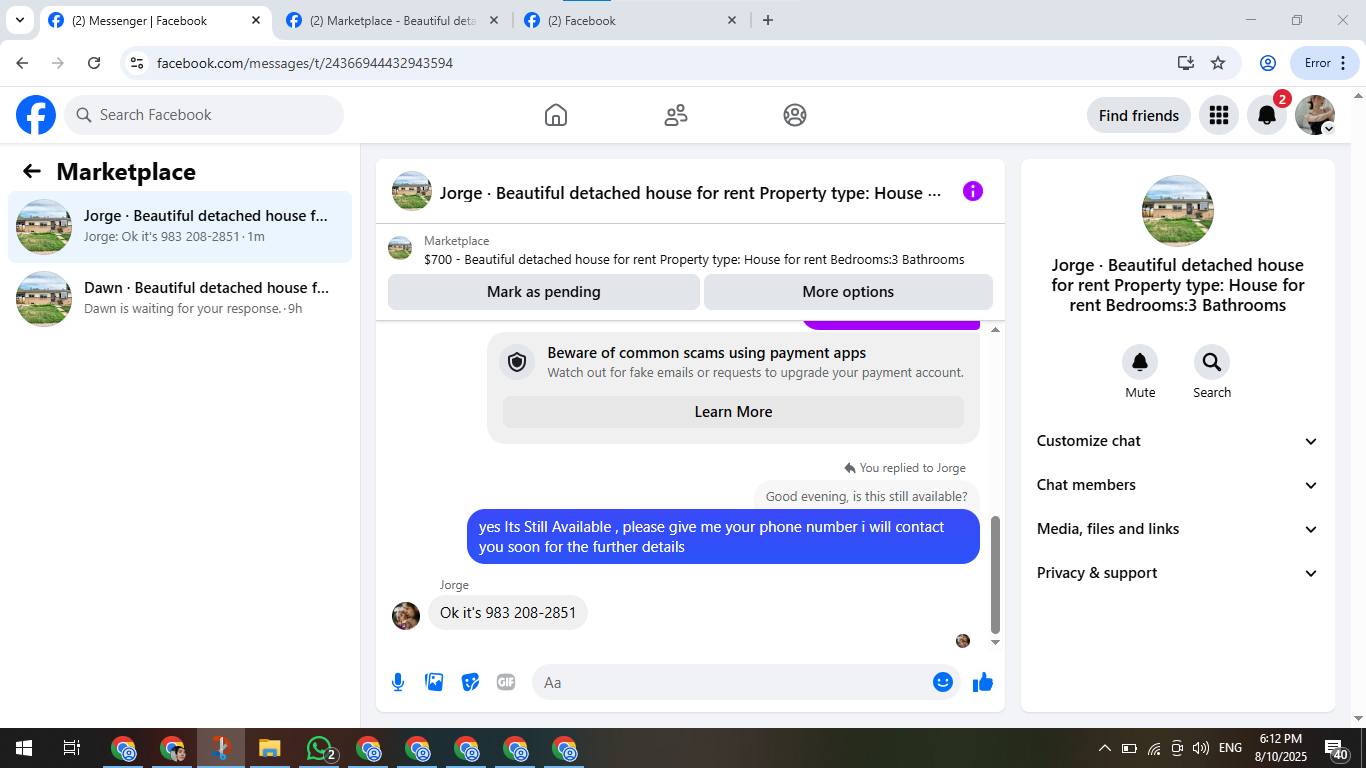Switch to the (2) Facebook browser tab
This screenshot has width=1366, height=768.
[632, 20]
